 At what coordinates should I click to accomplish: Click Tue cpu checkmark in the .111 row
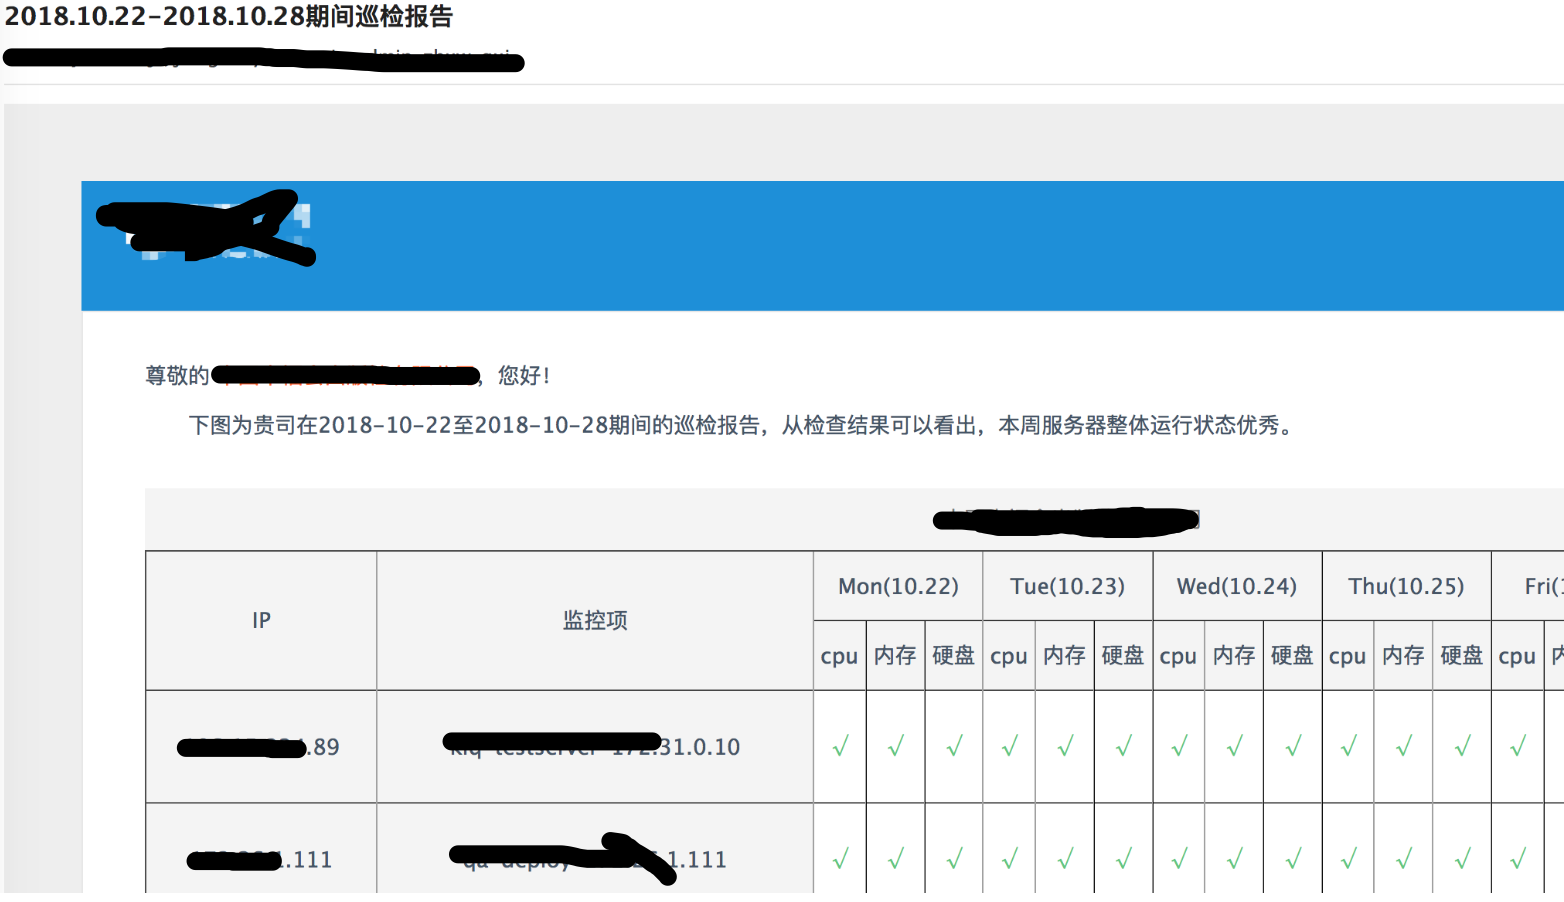[1010, 858]
